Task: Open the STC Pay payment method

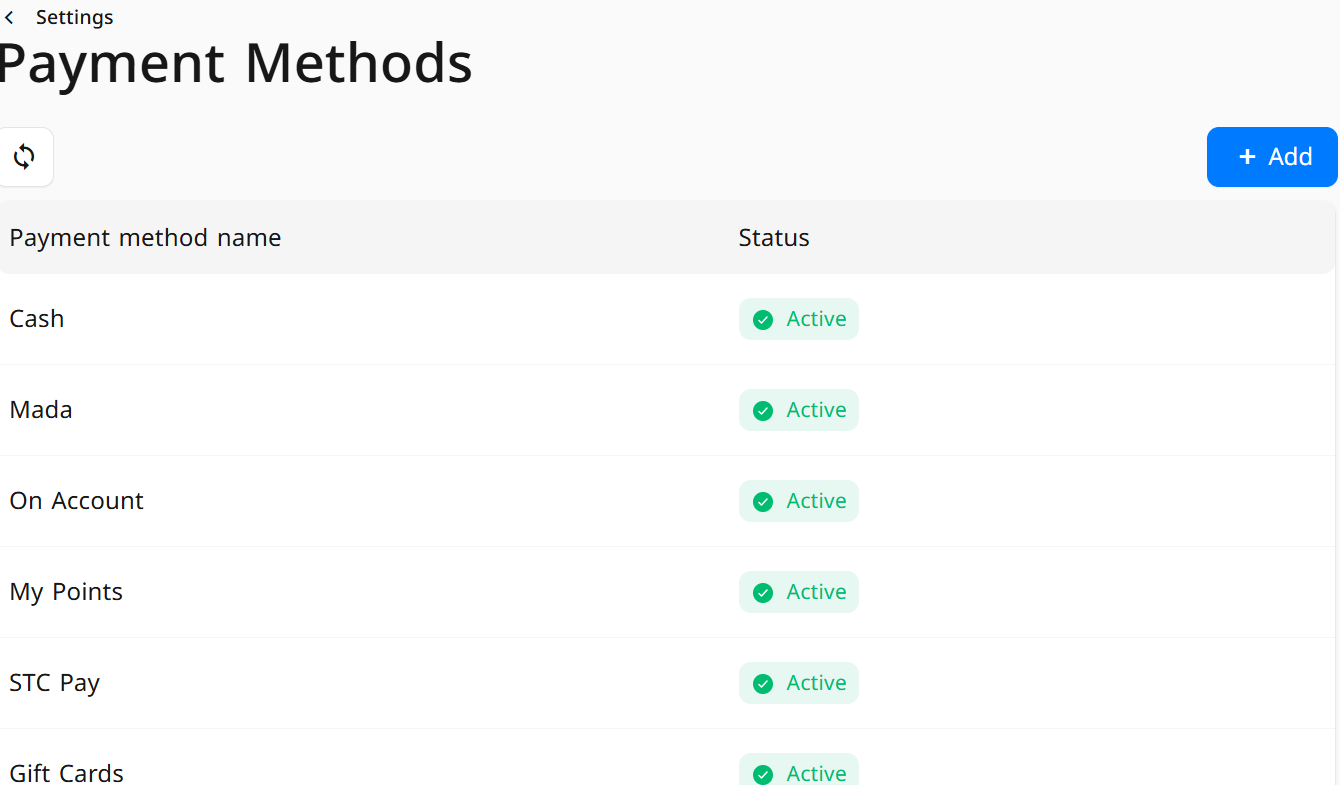Action: pos(668,683)
